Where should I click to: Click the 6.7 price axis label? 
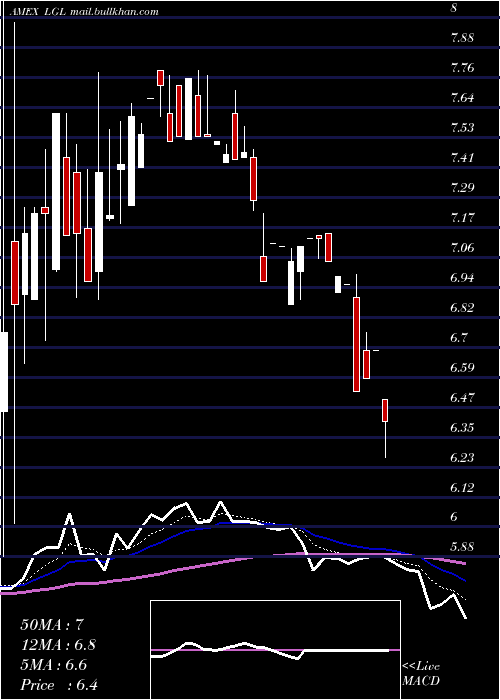460,338
